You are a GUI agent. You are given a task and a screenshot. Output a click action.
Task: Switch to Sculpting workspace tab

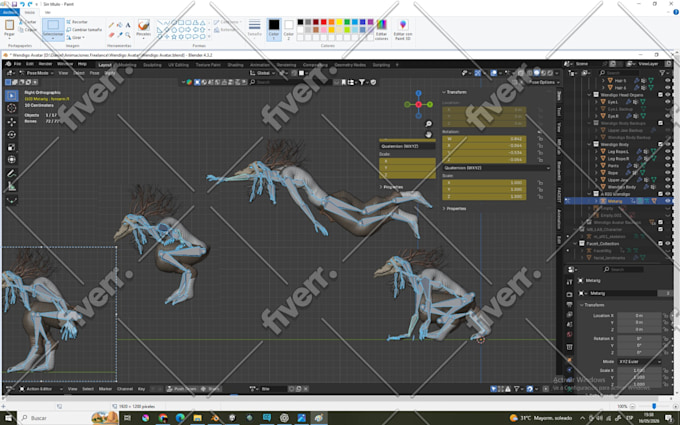(152, 65)
